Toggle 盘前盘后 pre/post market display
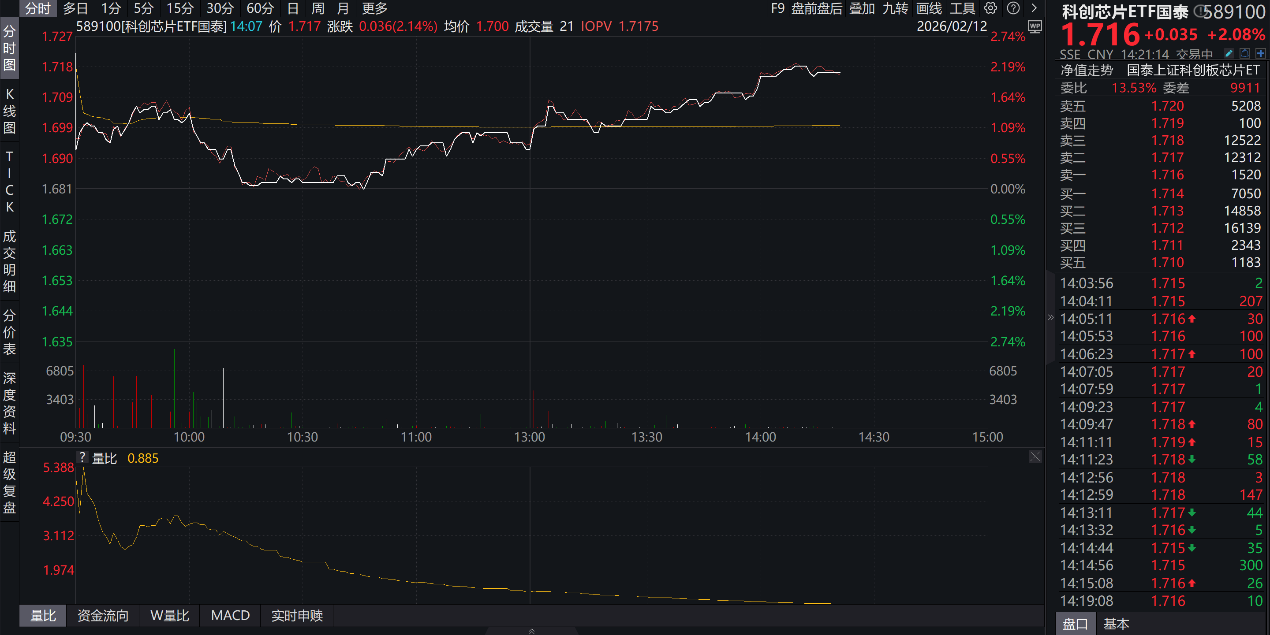Viewport: 1270px width, 635px height. click(x=816, y=8)
